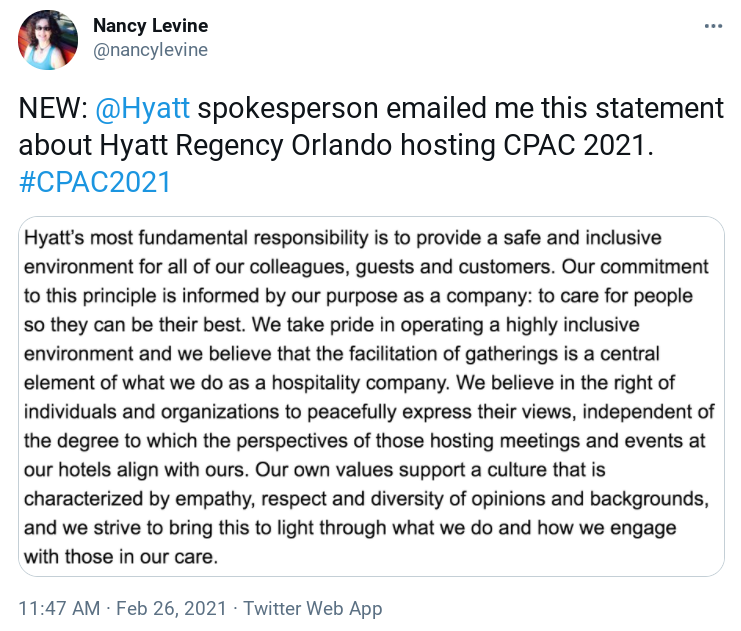Click the 'peacefully express their views' line
741x631 pixels.
pyautogui.click(x=369, y=412)
